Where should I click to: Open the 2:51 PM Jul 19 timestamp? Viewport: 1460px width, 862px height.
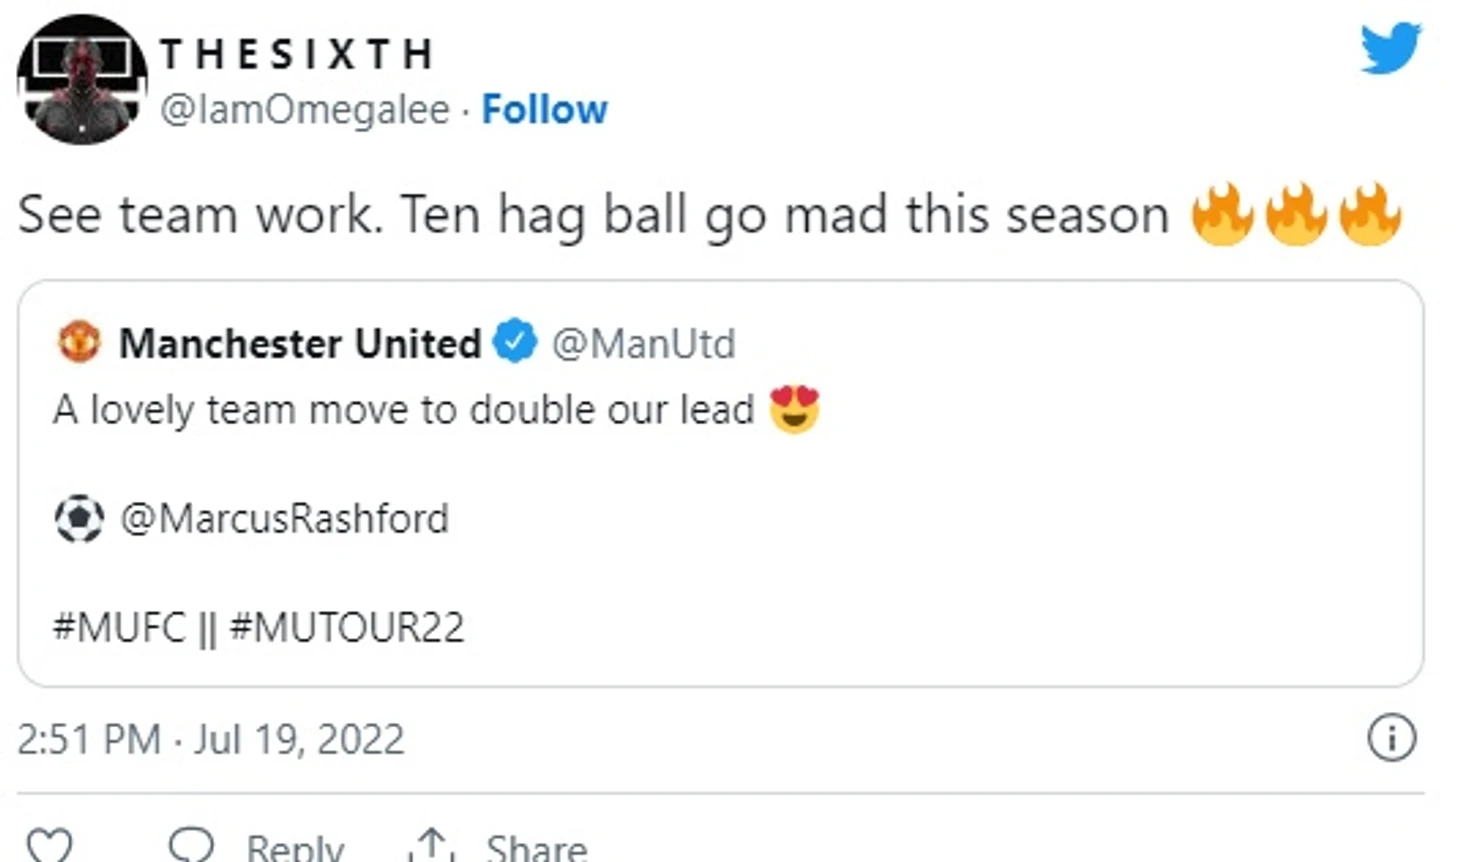click(x=211, y=739)
